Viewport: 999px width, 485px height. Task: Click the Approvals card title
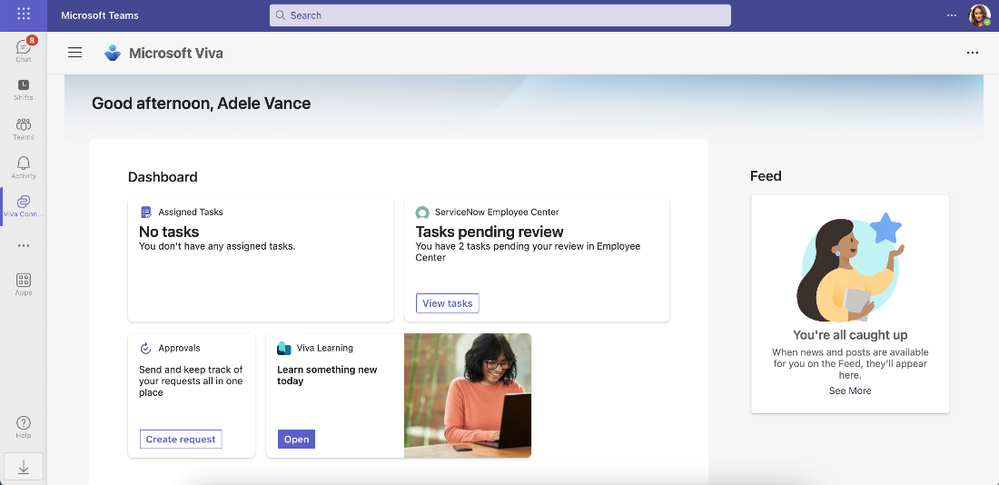click(179, 348)
